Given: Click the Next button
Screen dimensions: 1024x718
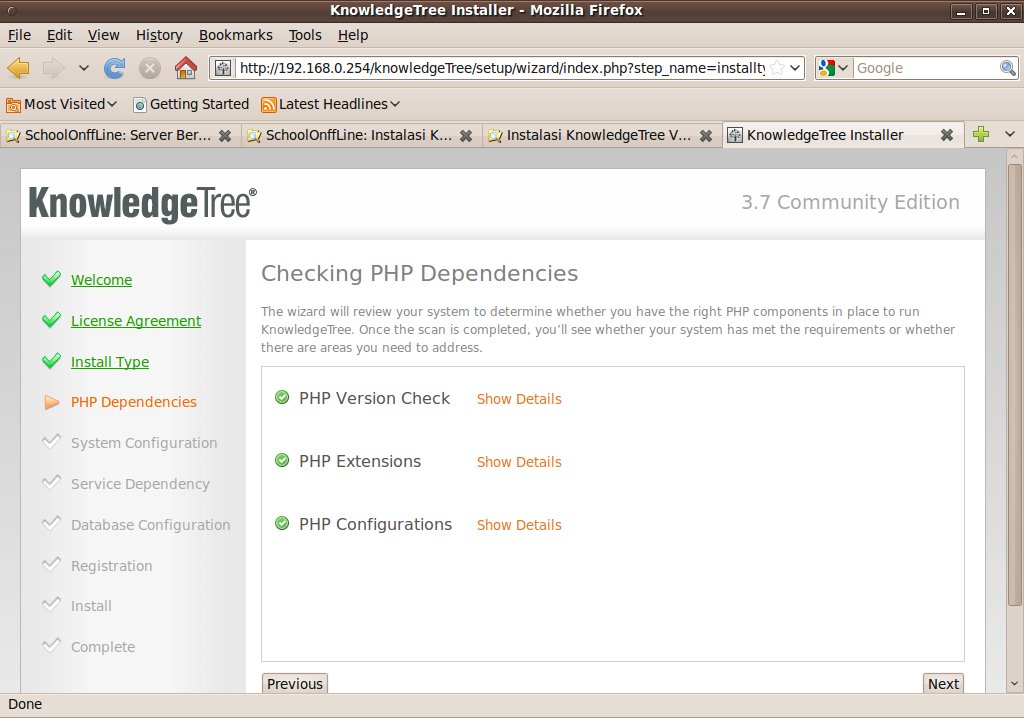Looking at the screenshot, I should tap(943, 684).
